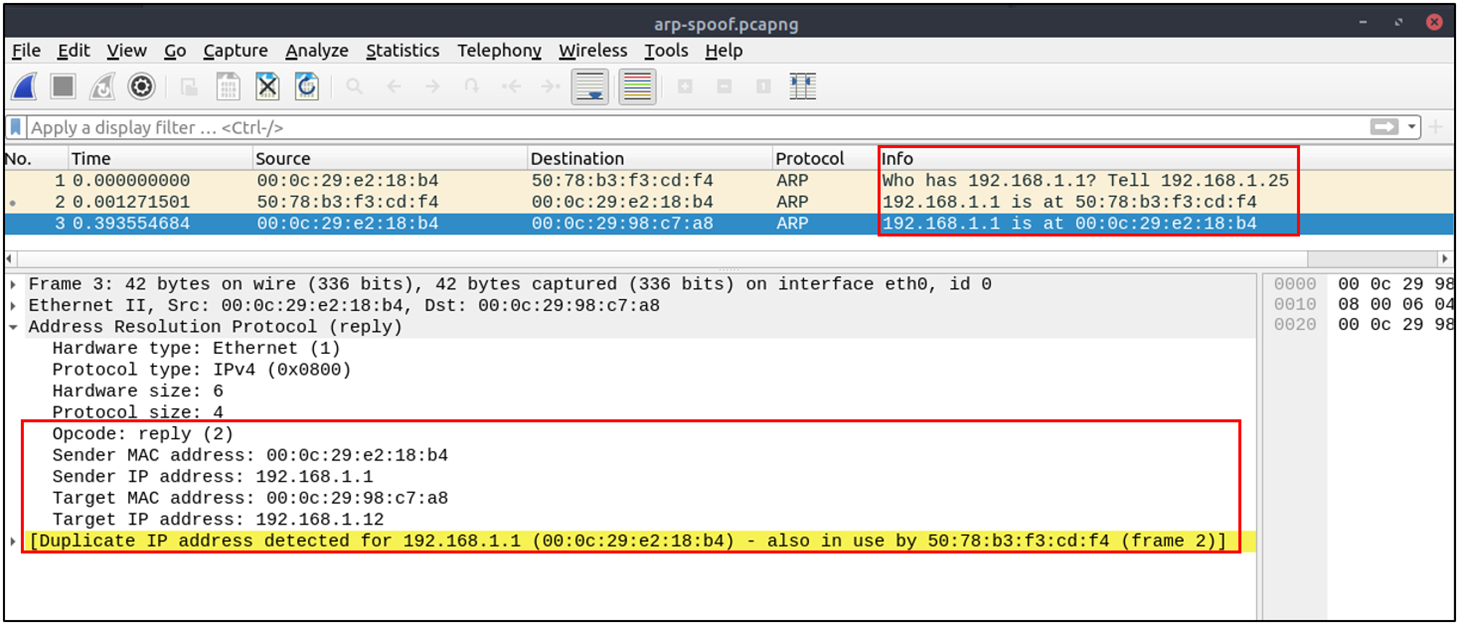Open the Capture menu
The height and width of the screenshot is (625, 1459).
click(235, 50)
